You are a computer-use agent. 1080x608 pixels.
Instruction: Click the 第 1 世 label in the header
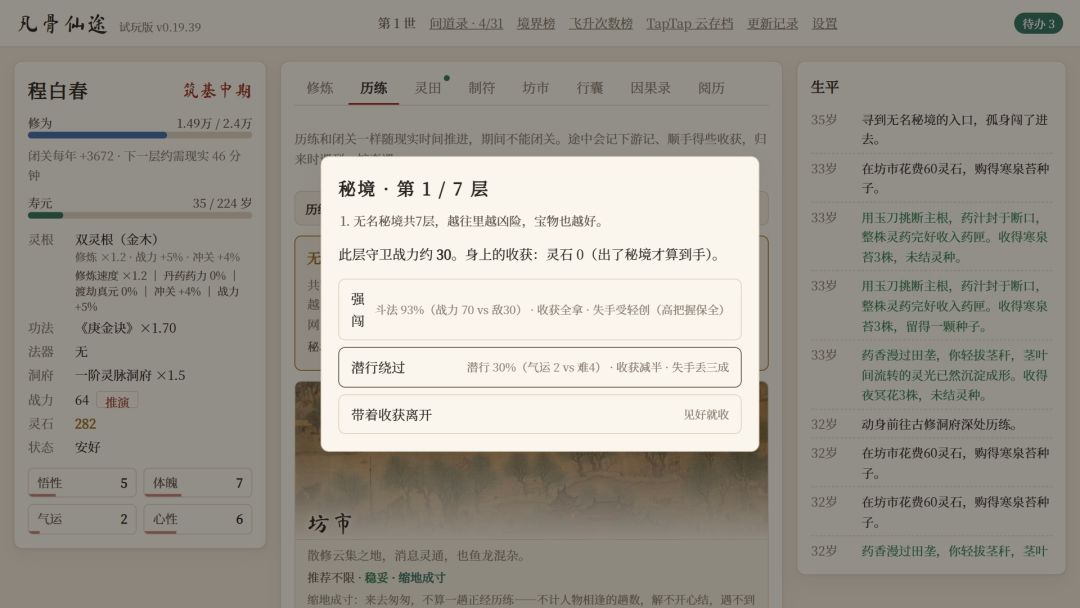(396, 23)
